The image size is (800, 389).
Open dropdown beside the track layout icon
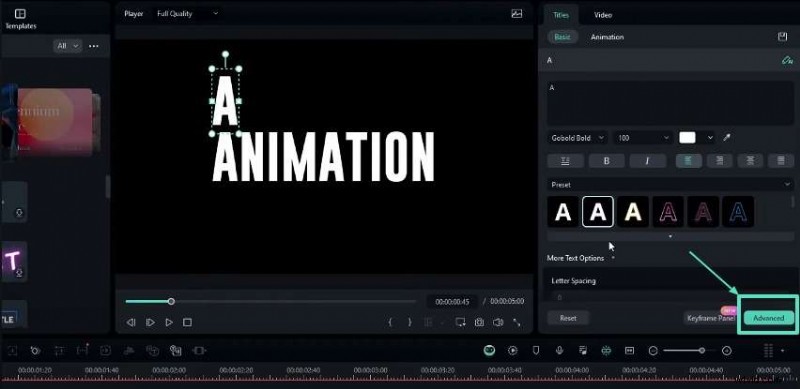pyautogui.click(x=783, y=351)
